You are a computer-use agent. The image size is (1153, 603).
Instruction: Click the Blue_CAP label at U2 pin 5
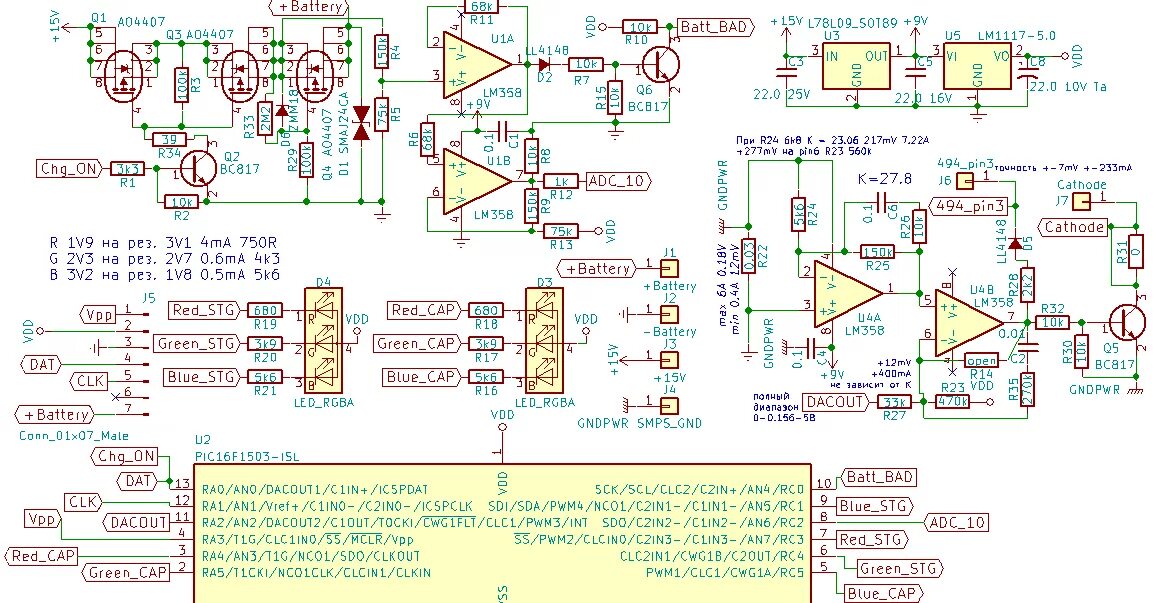tap(882, 593)
